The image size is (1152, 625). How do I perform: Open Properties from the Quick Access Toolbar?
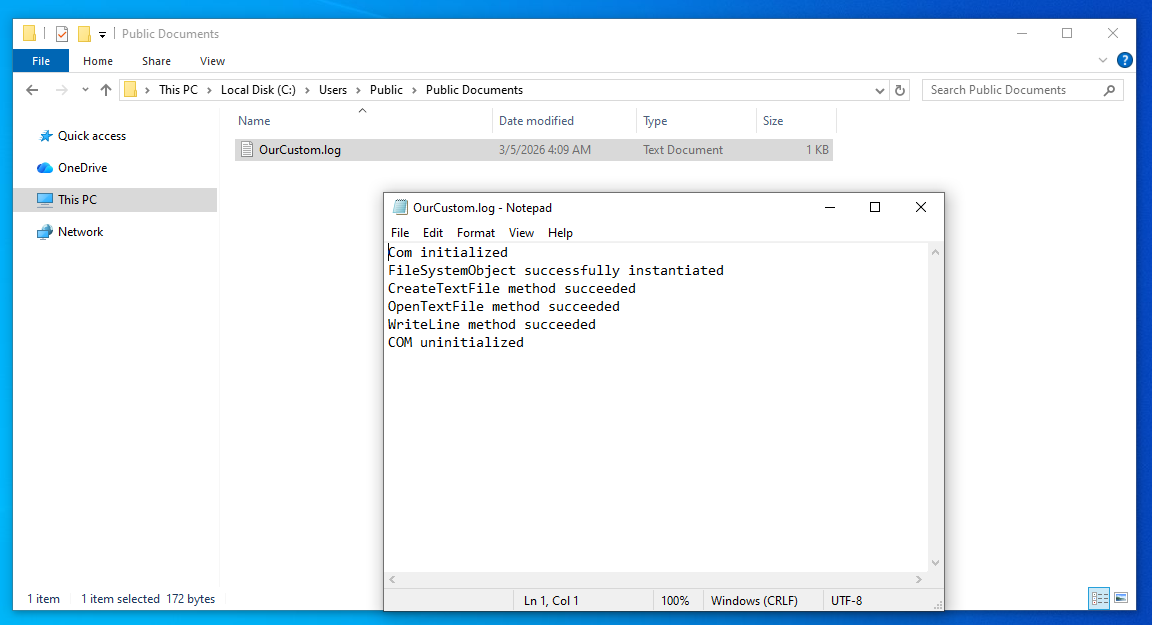click(x=61, y=33)
